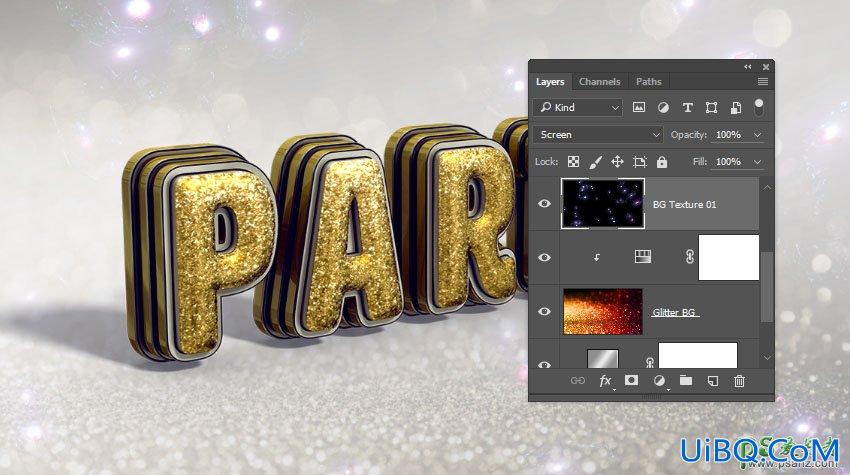The image size is (850, 475).
Task: Filter layers by pixel layers icon
Action: (x=639, y=107)
